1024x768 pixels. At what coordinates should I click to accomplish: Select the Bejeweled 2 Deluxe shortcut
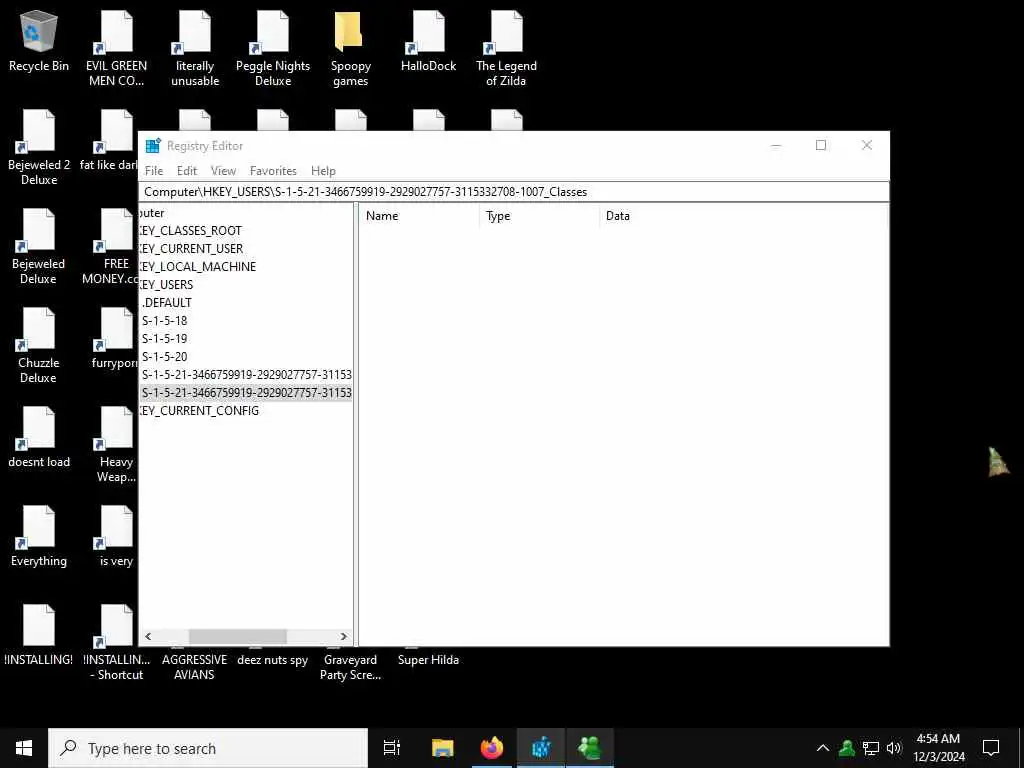click(39, 148)
